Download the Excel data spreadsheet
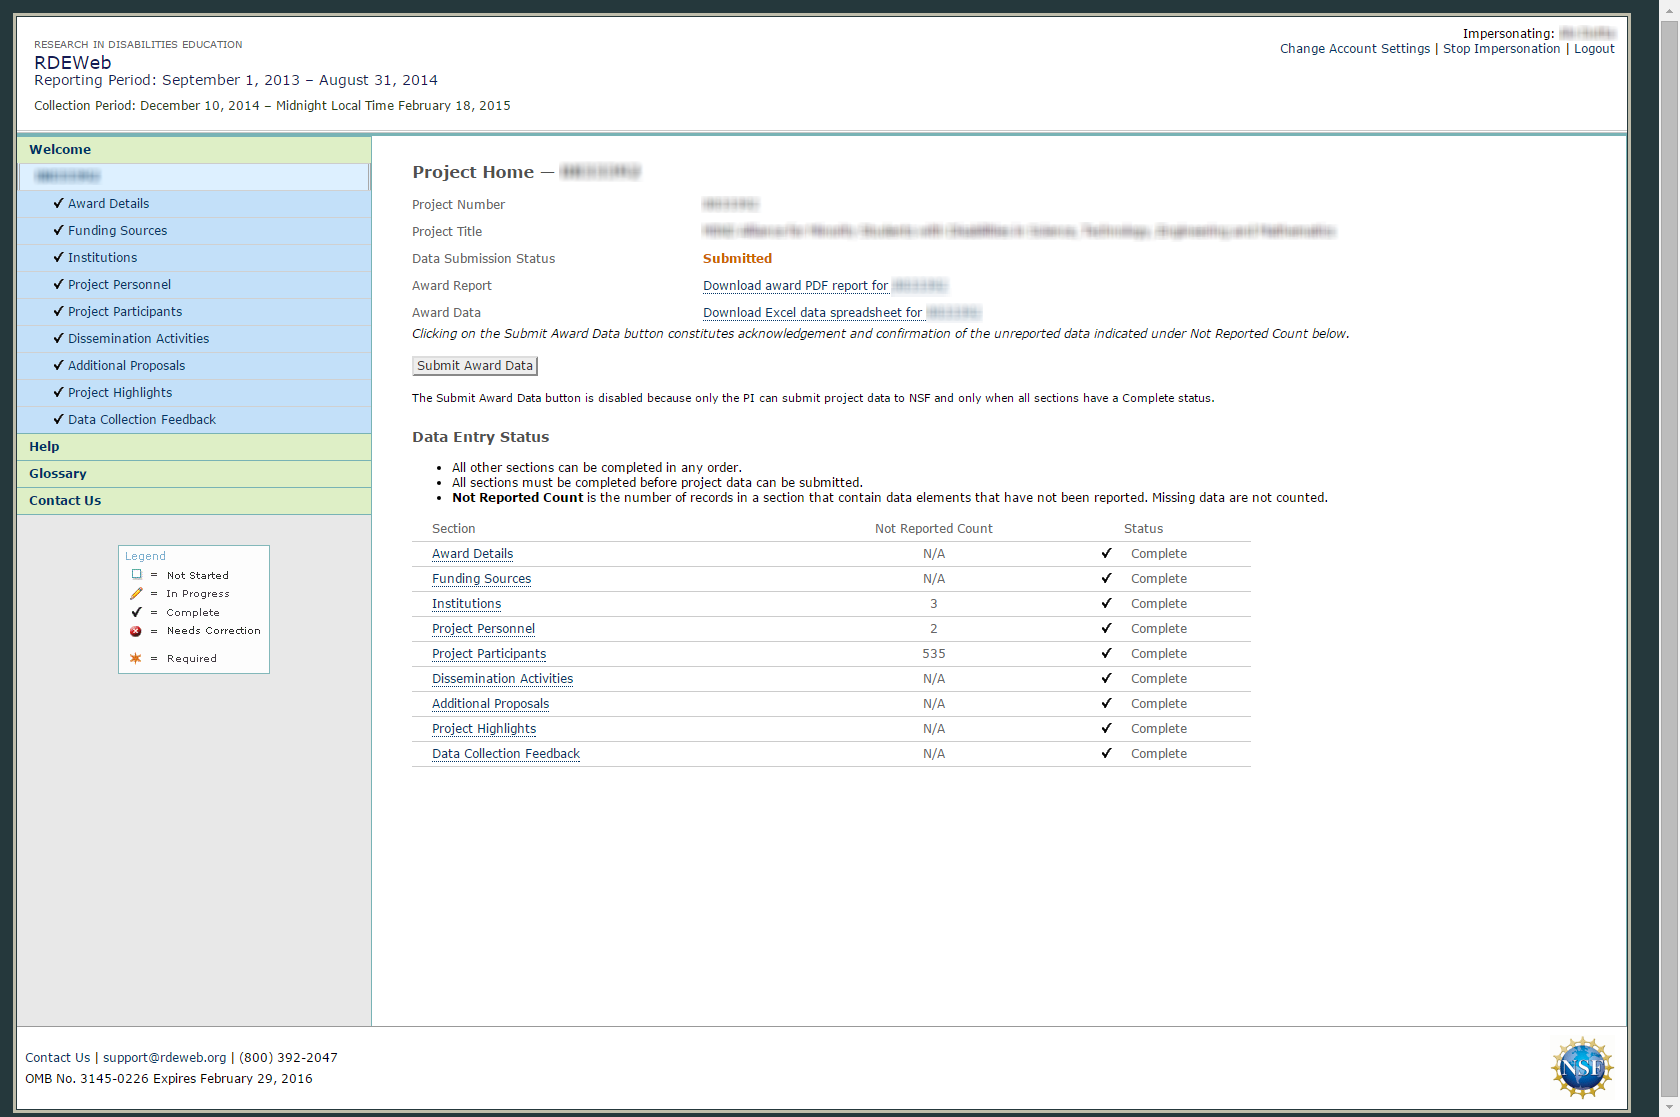The image size is (1680, 1117). tap(812, 313)
